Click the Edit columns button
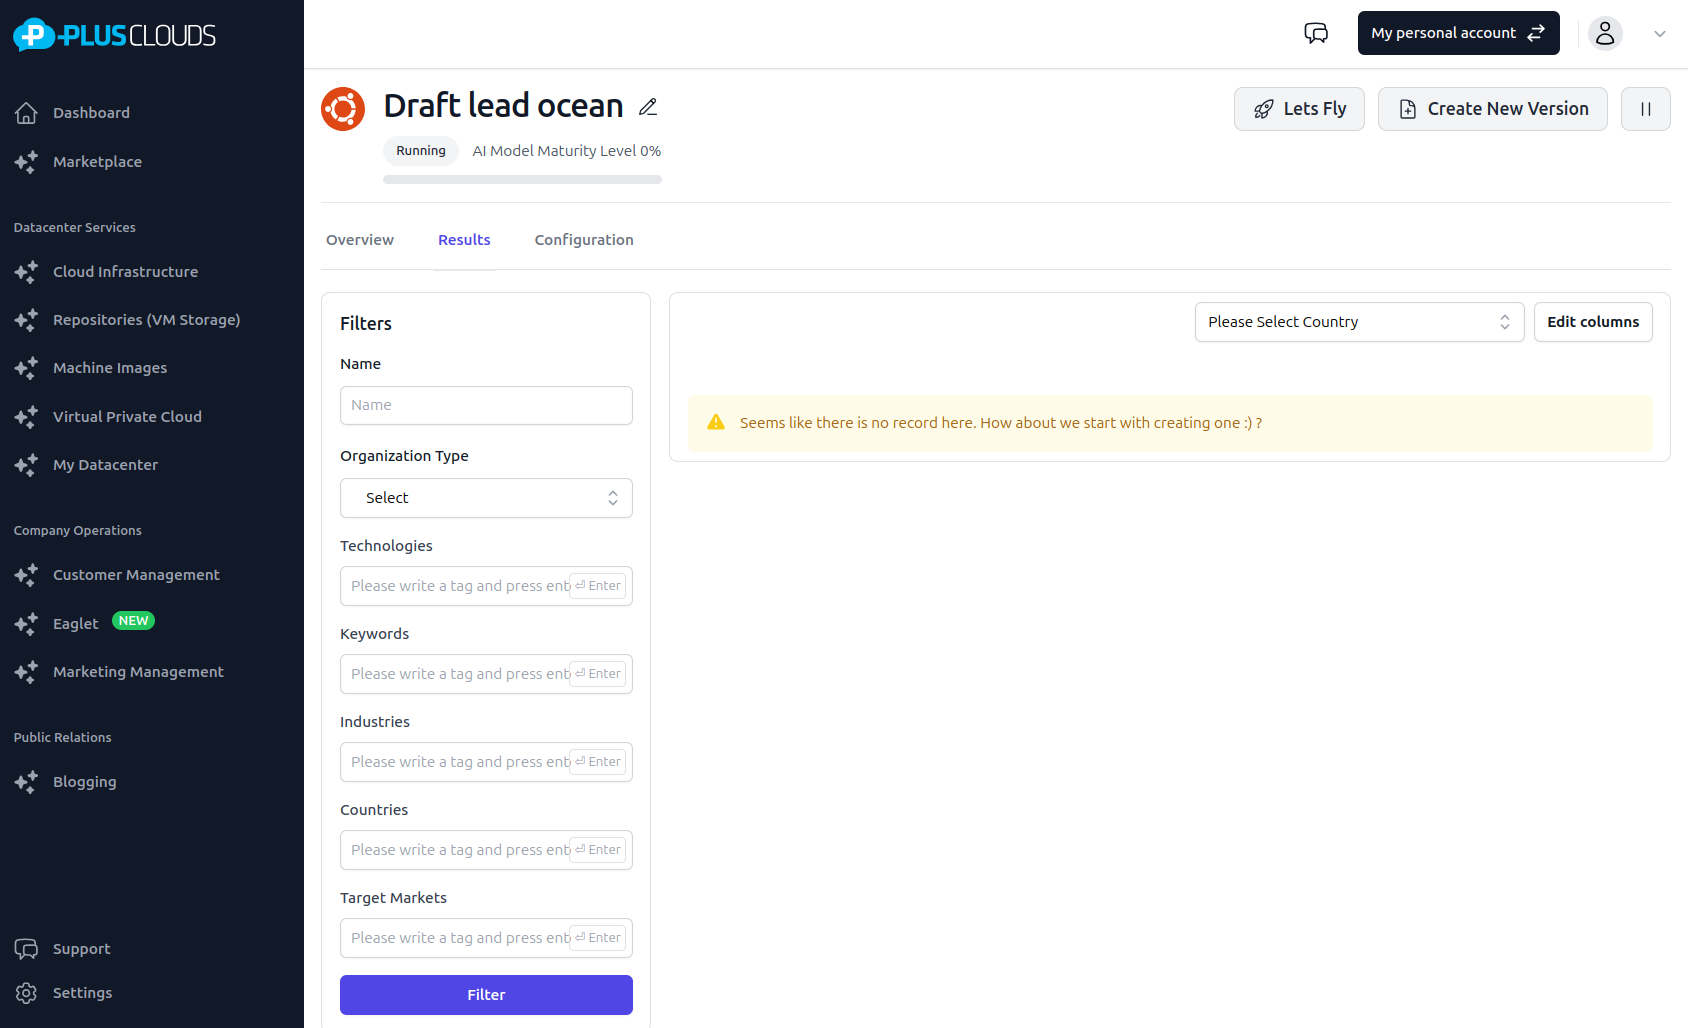Image resolution: width=1688 pixels, height=1028 pixels. (1592, 322)
